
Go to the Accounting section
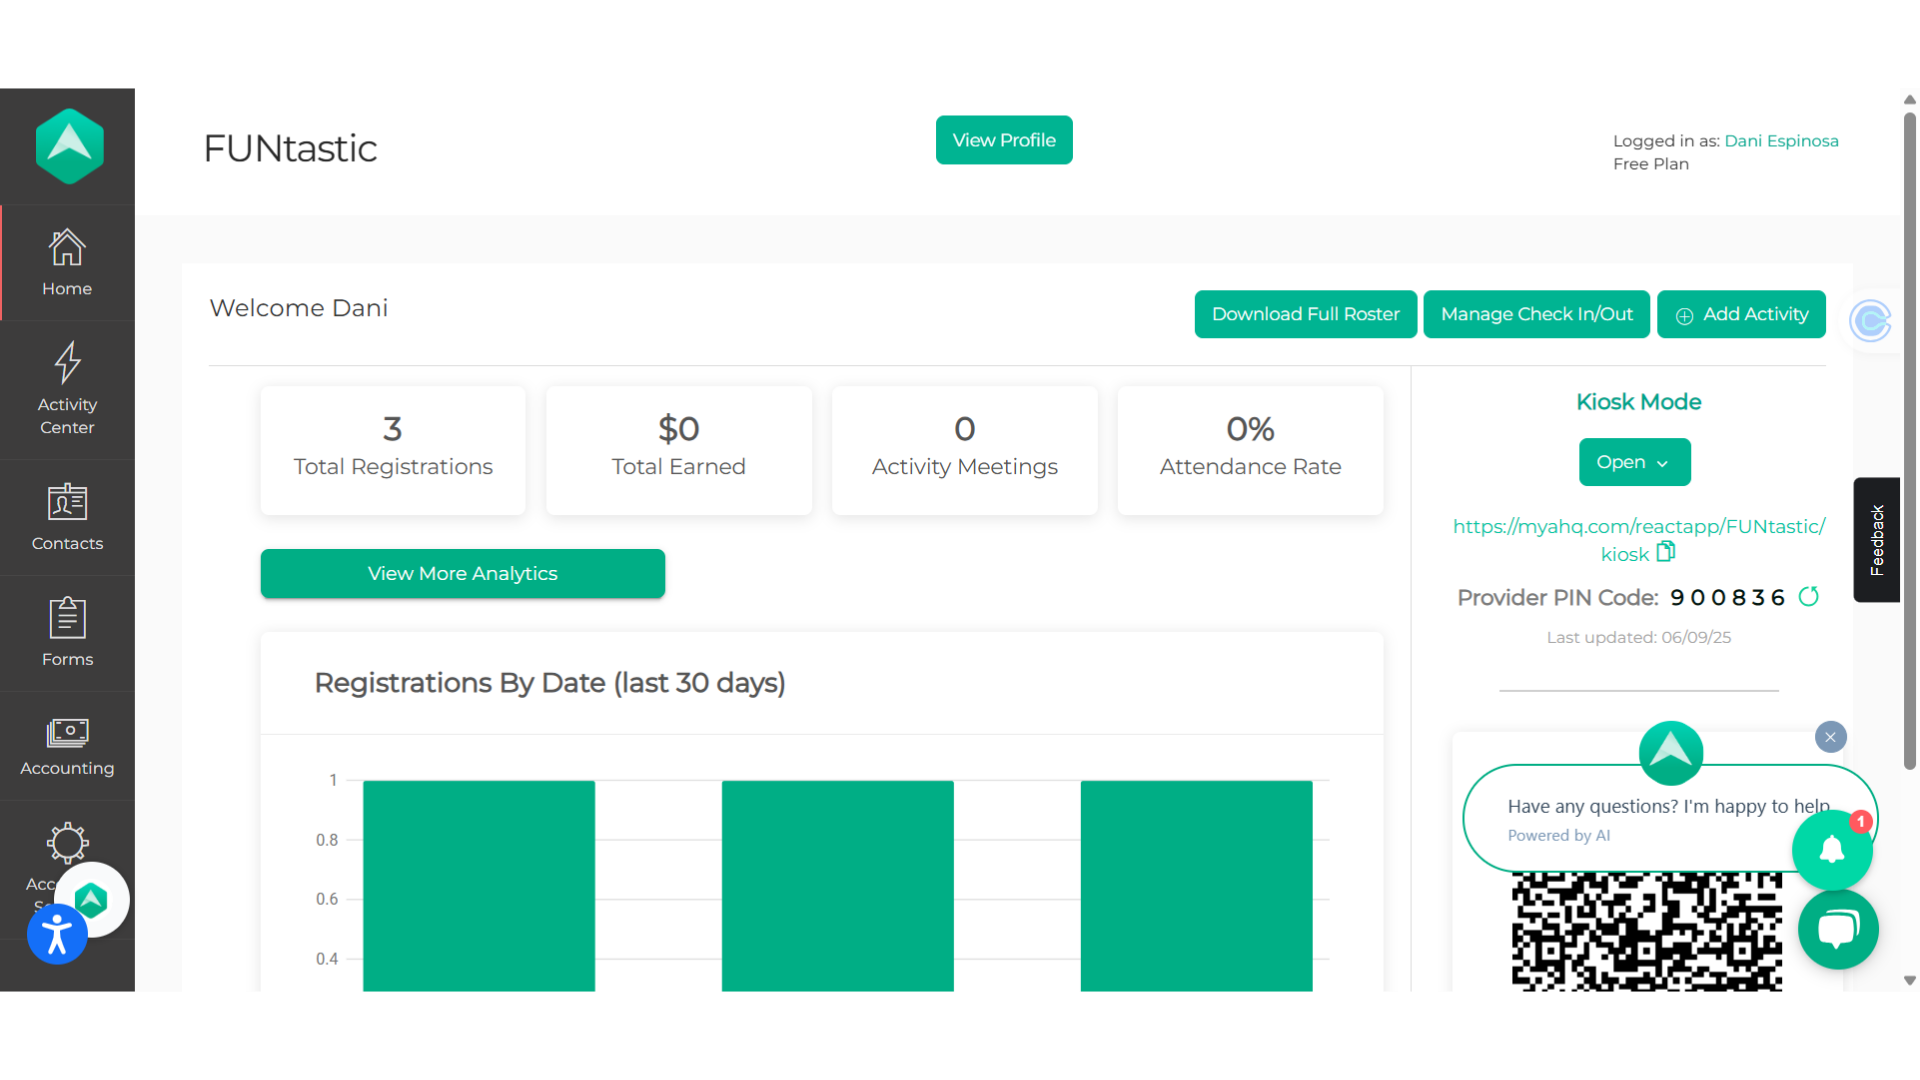click(x=66, y=745)
